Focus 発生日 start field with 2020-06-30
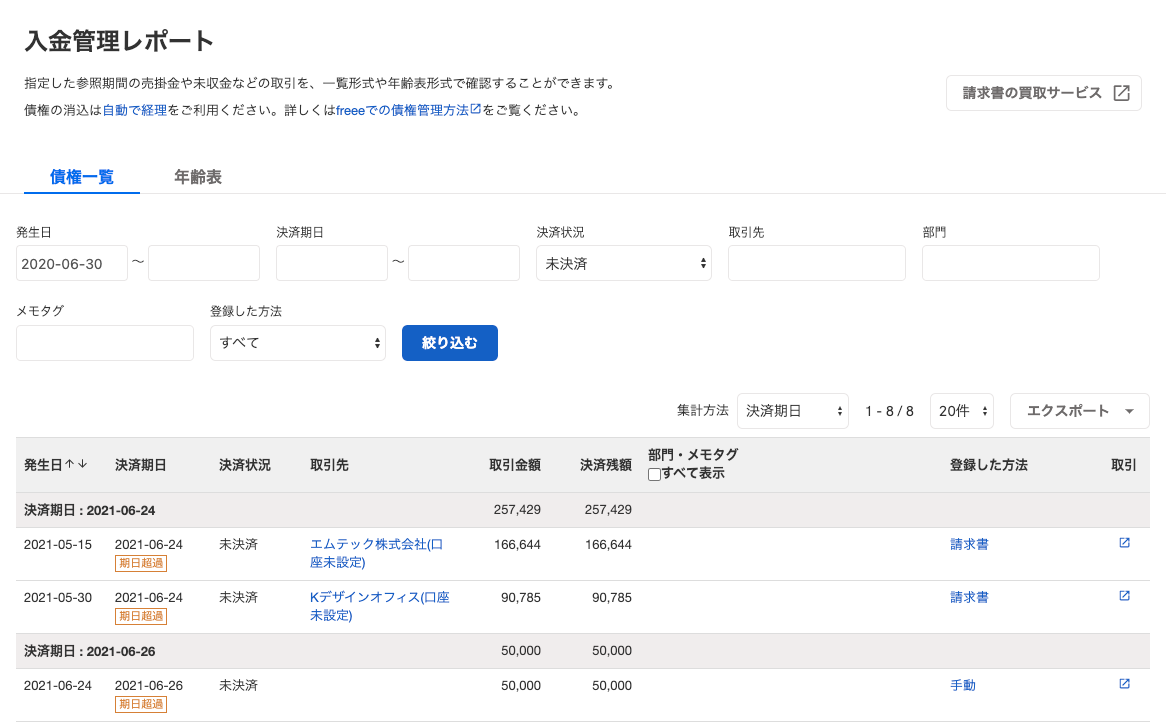This screenshot has height=722, width=1166. coord(71,263)
